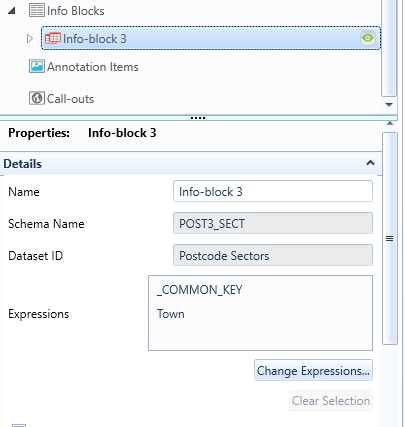This screenshot has height=427, width=405.
Task: Collapse the Details section chevron
Action: click(x=370, y=163)
